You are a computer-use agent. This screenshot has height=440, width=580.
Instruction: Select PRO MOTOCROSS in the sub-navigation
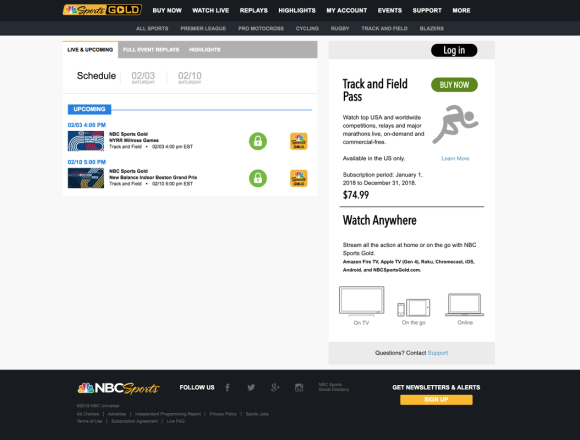point(261,28)
